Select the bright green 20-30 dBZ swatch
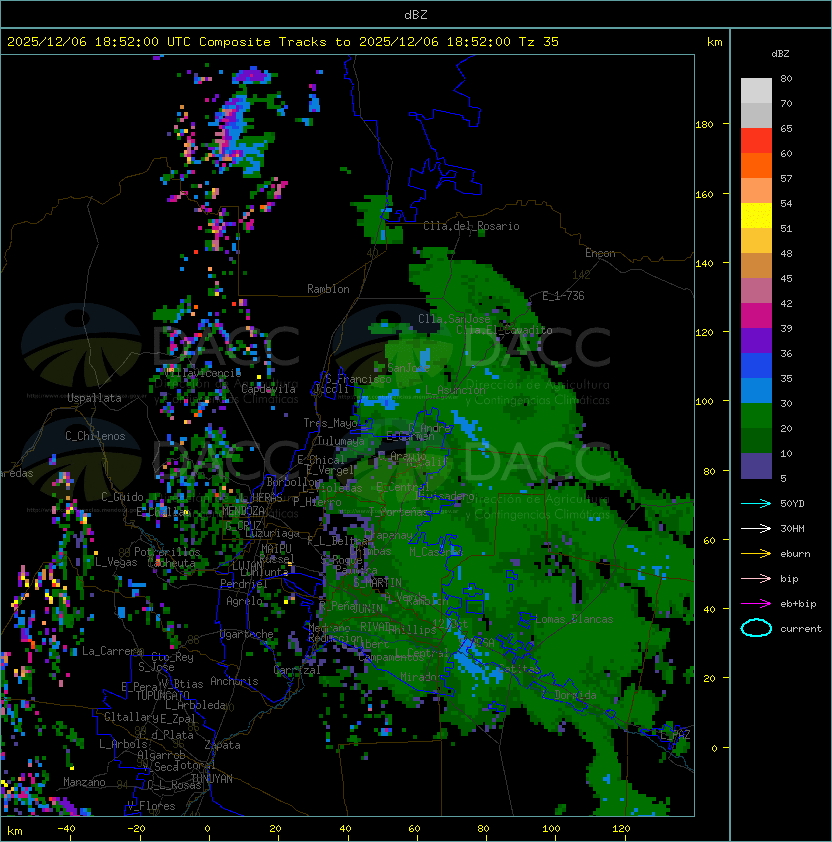This screenshot has height=842, width=832. pyautogui.click(x=756, y=416)
